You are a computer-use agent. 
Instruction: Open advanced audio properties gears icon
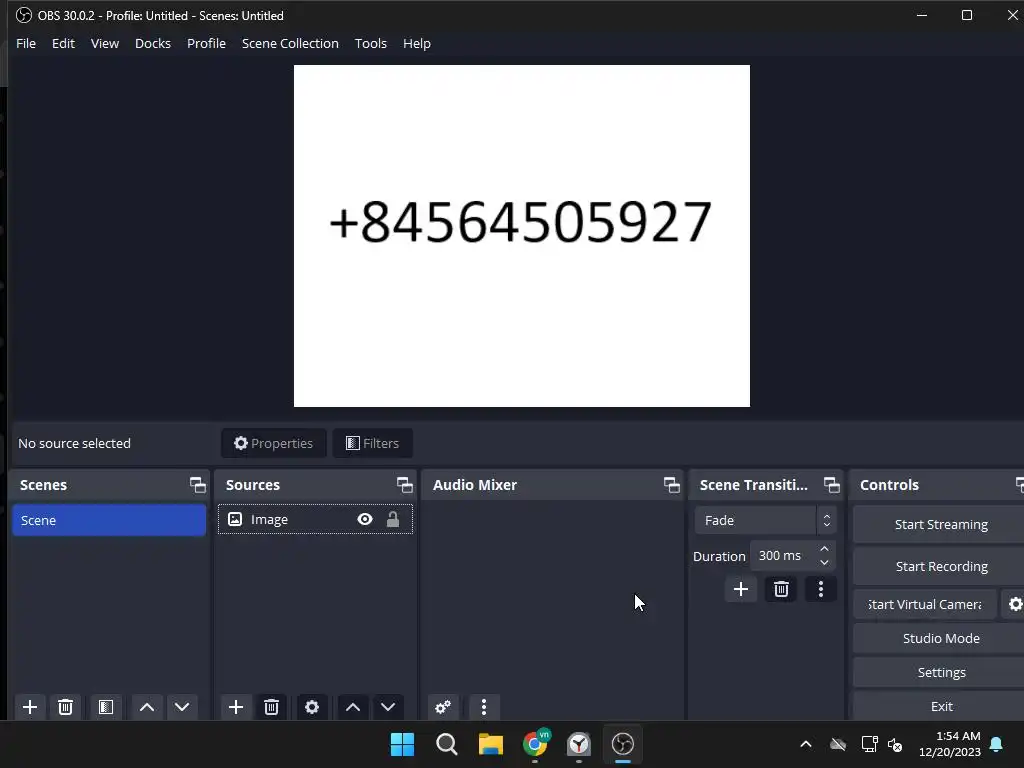[443, 707]
